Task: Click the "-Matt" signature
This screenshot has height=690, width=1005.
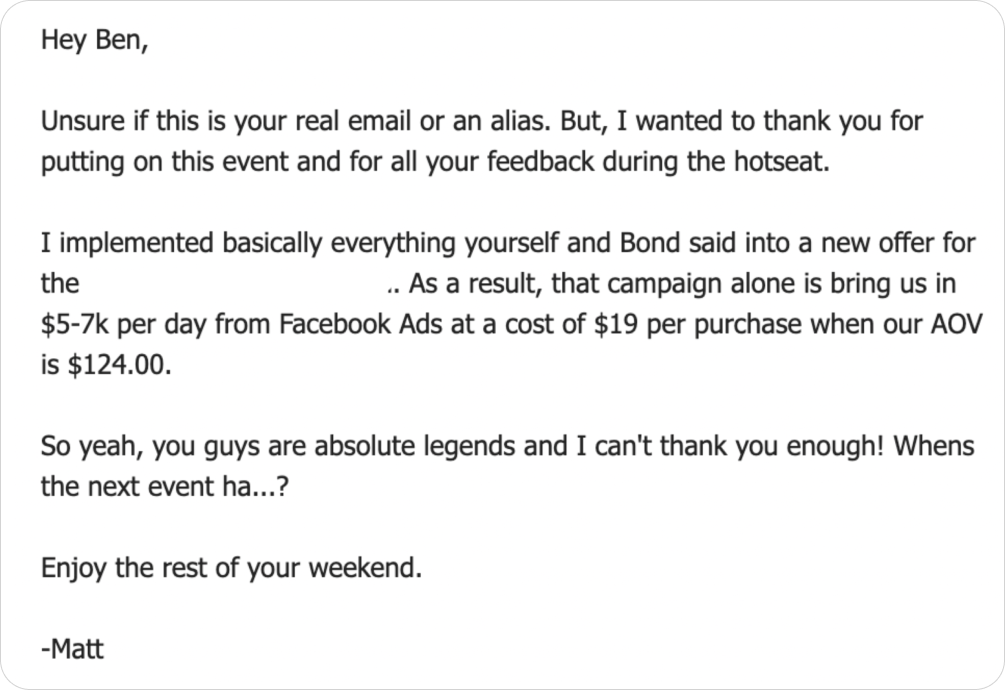Action: (72, 649)
